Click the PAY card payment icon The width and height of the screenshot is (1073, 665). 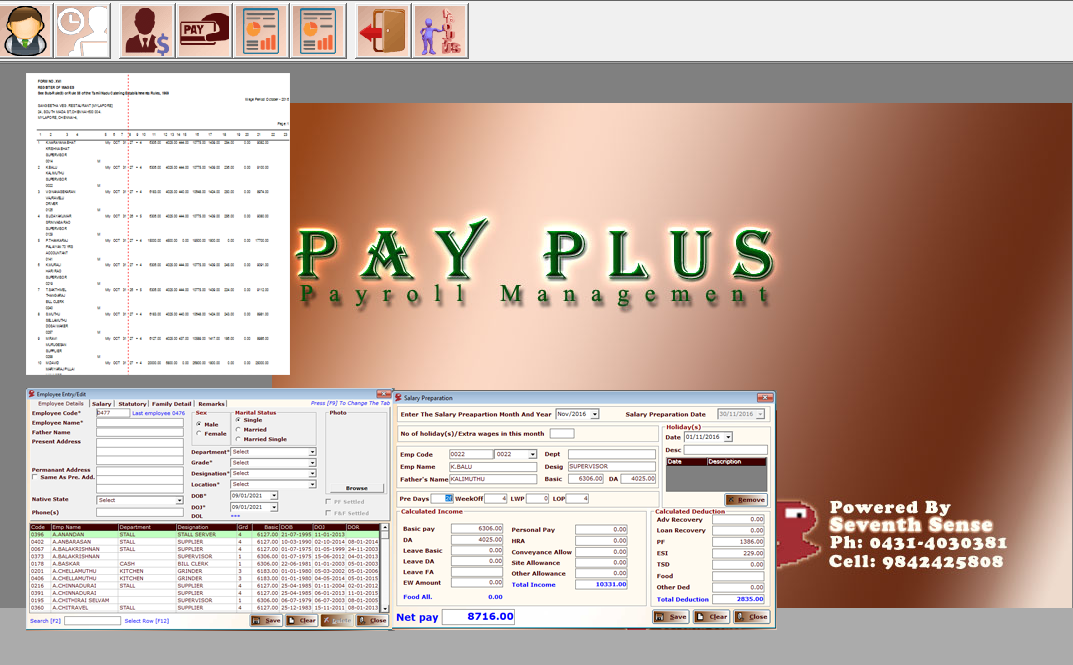204,29
